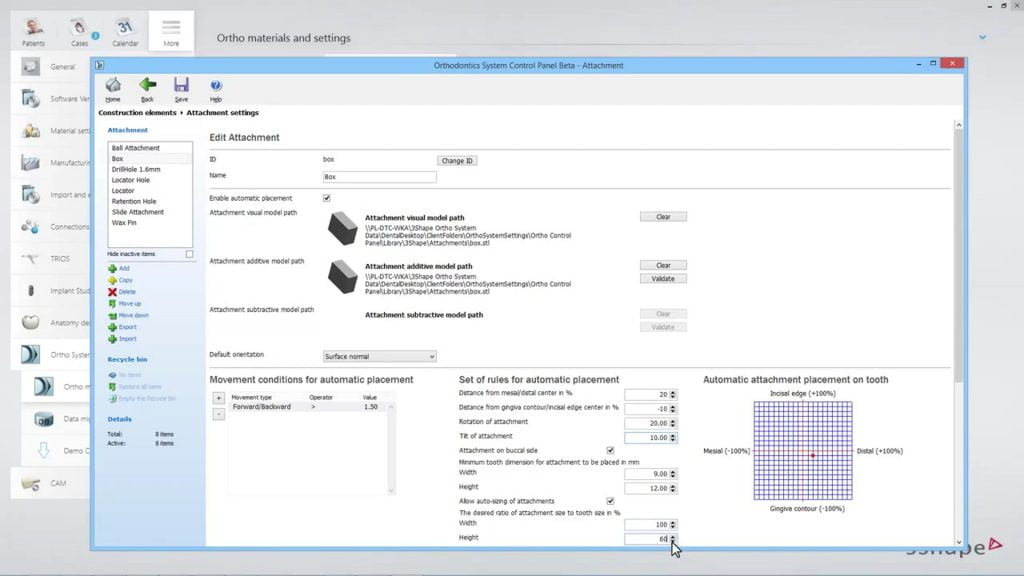Check the Hide inactive items box
Image resolution: width=1024 pixels, height=576 pixels.
pyautogui.click(x=189, y=254)
